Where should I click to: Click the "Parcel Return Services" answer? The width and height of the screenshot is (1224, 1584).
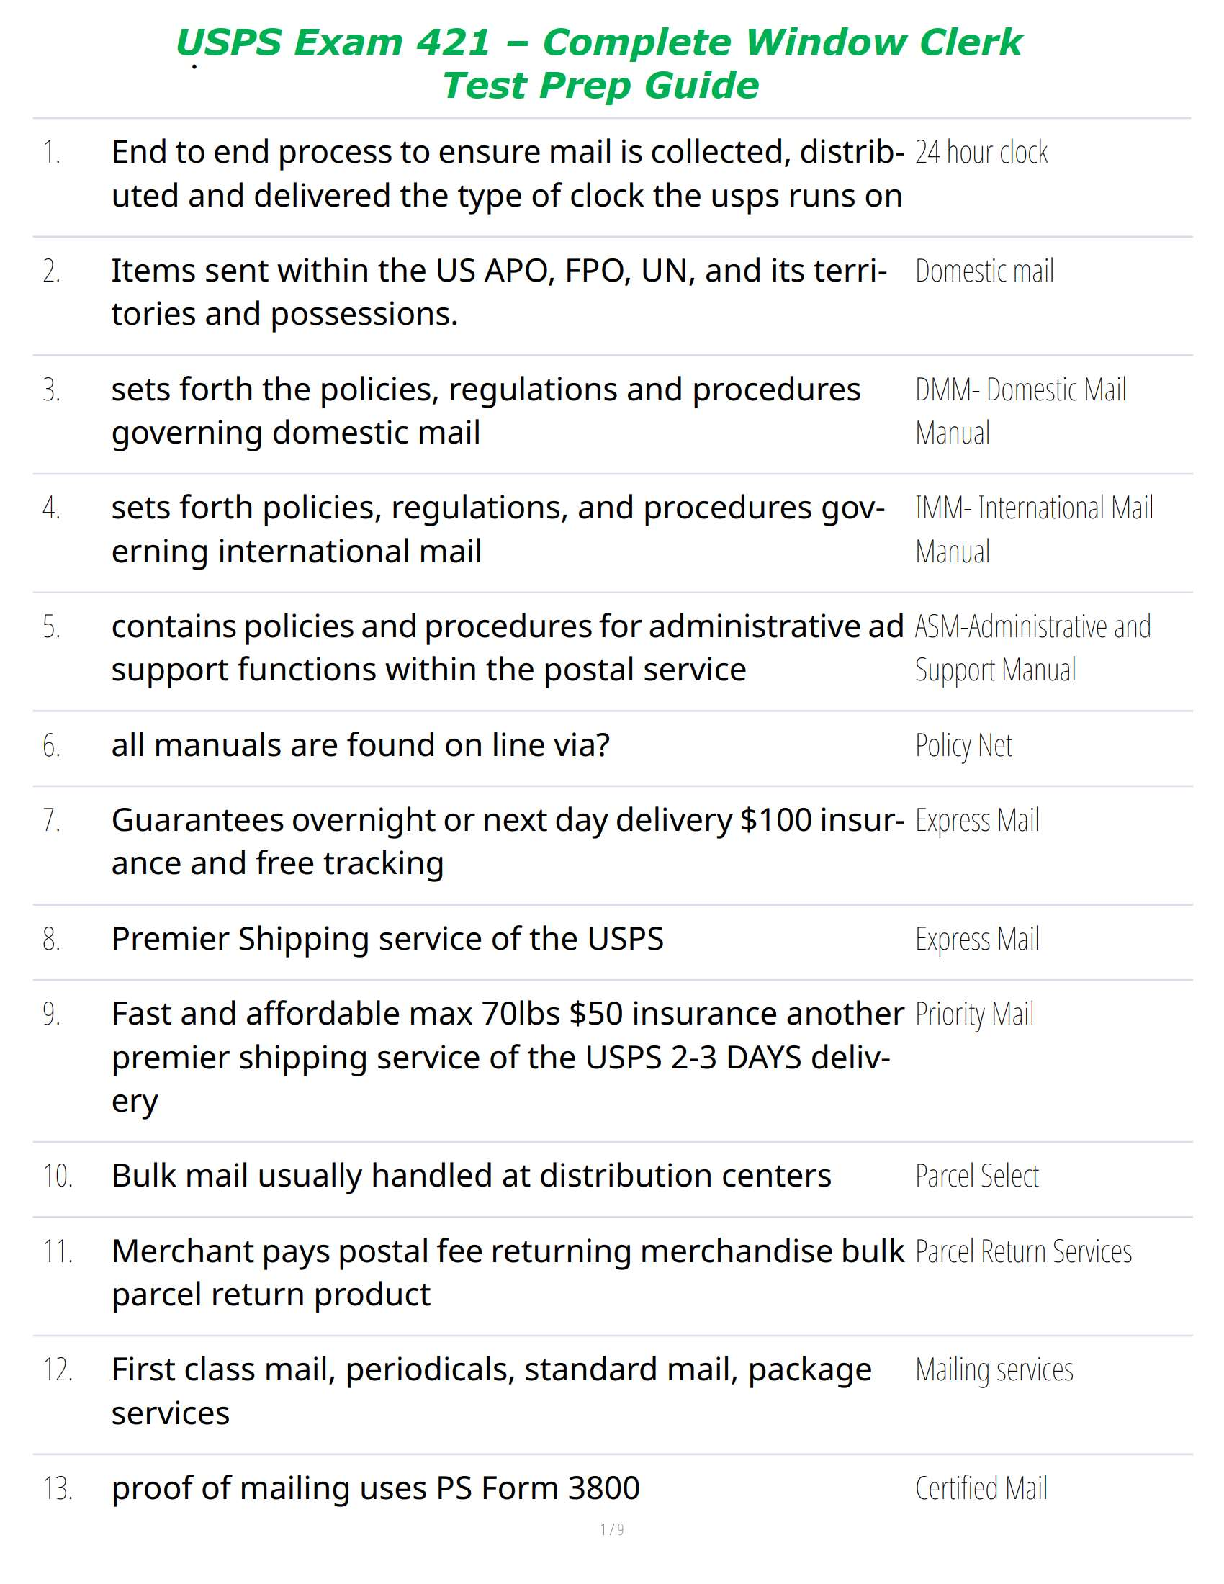click(x=1023, y=1251)
